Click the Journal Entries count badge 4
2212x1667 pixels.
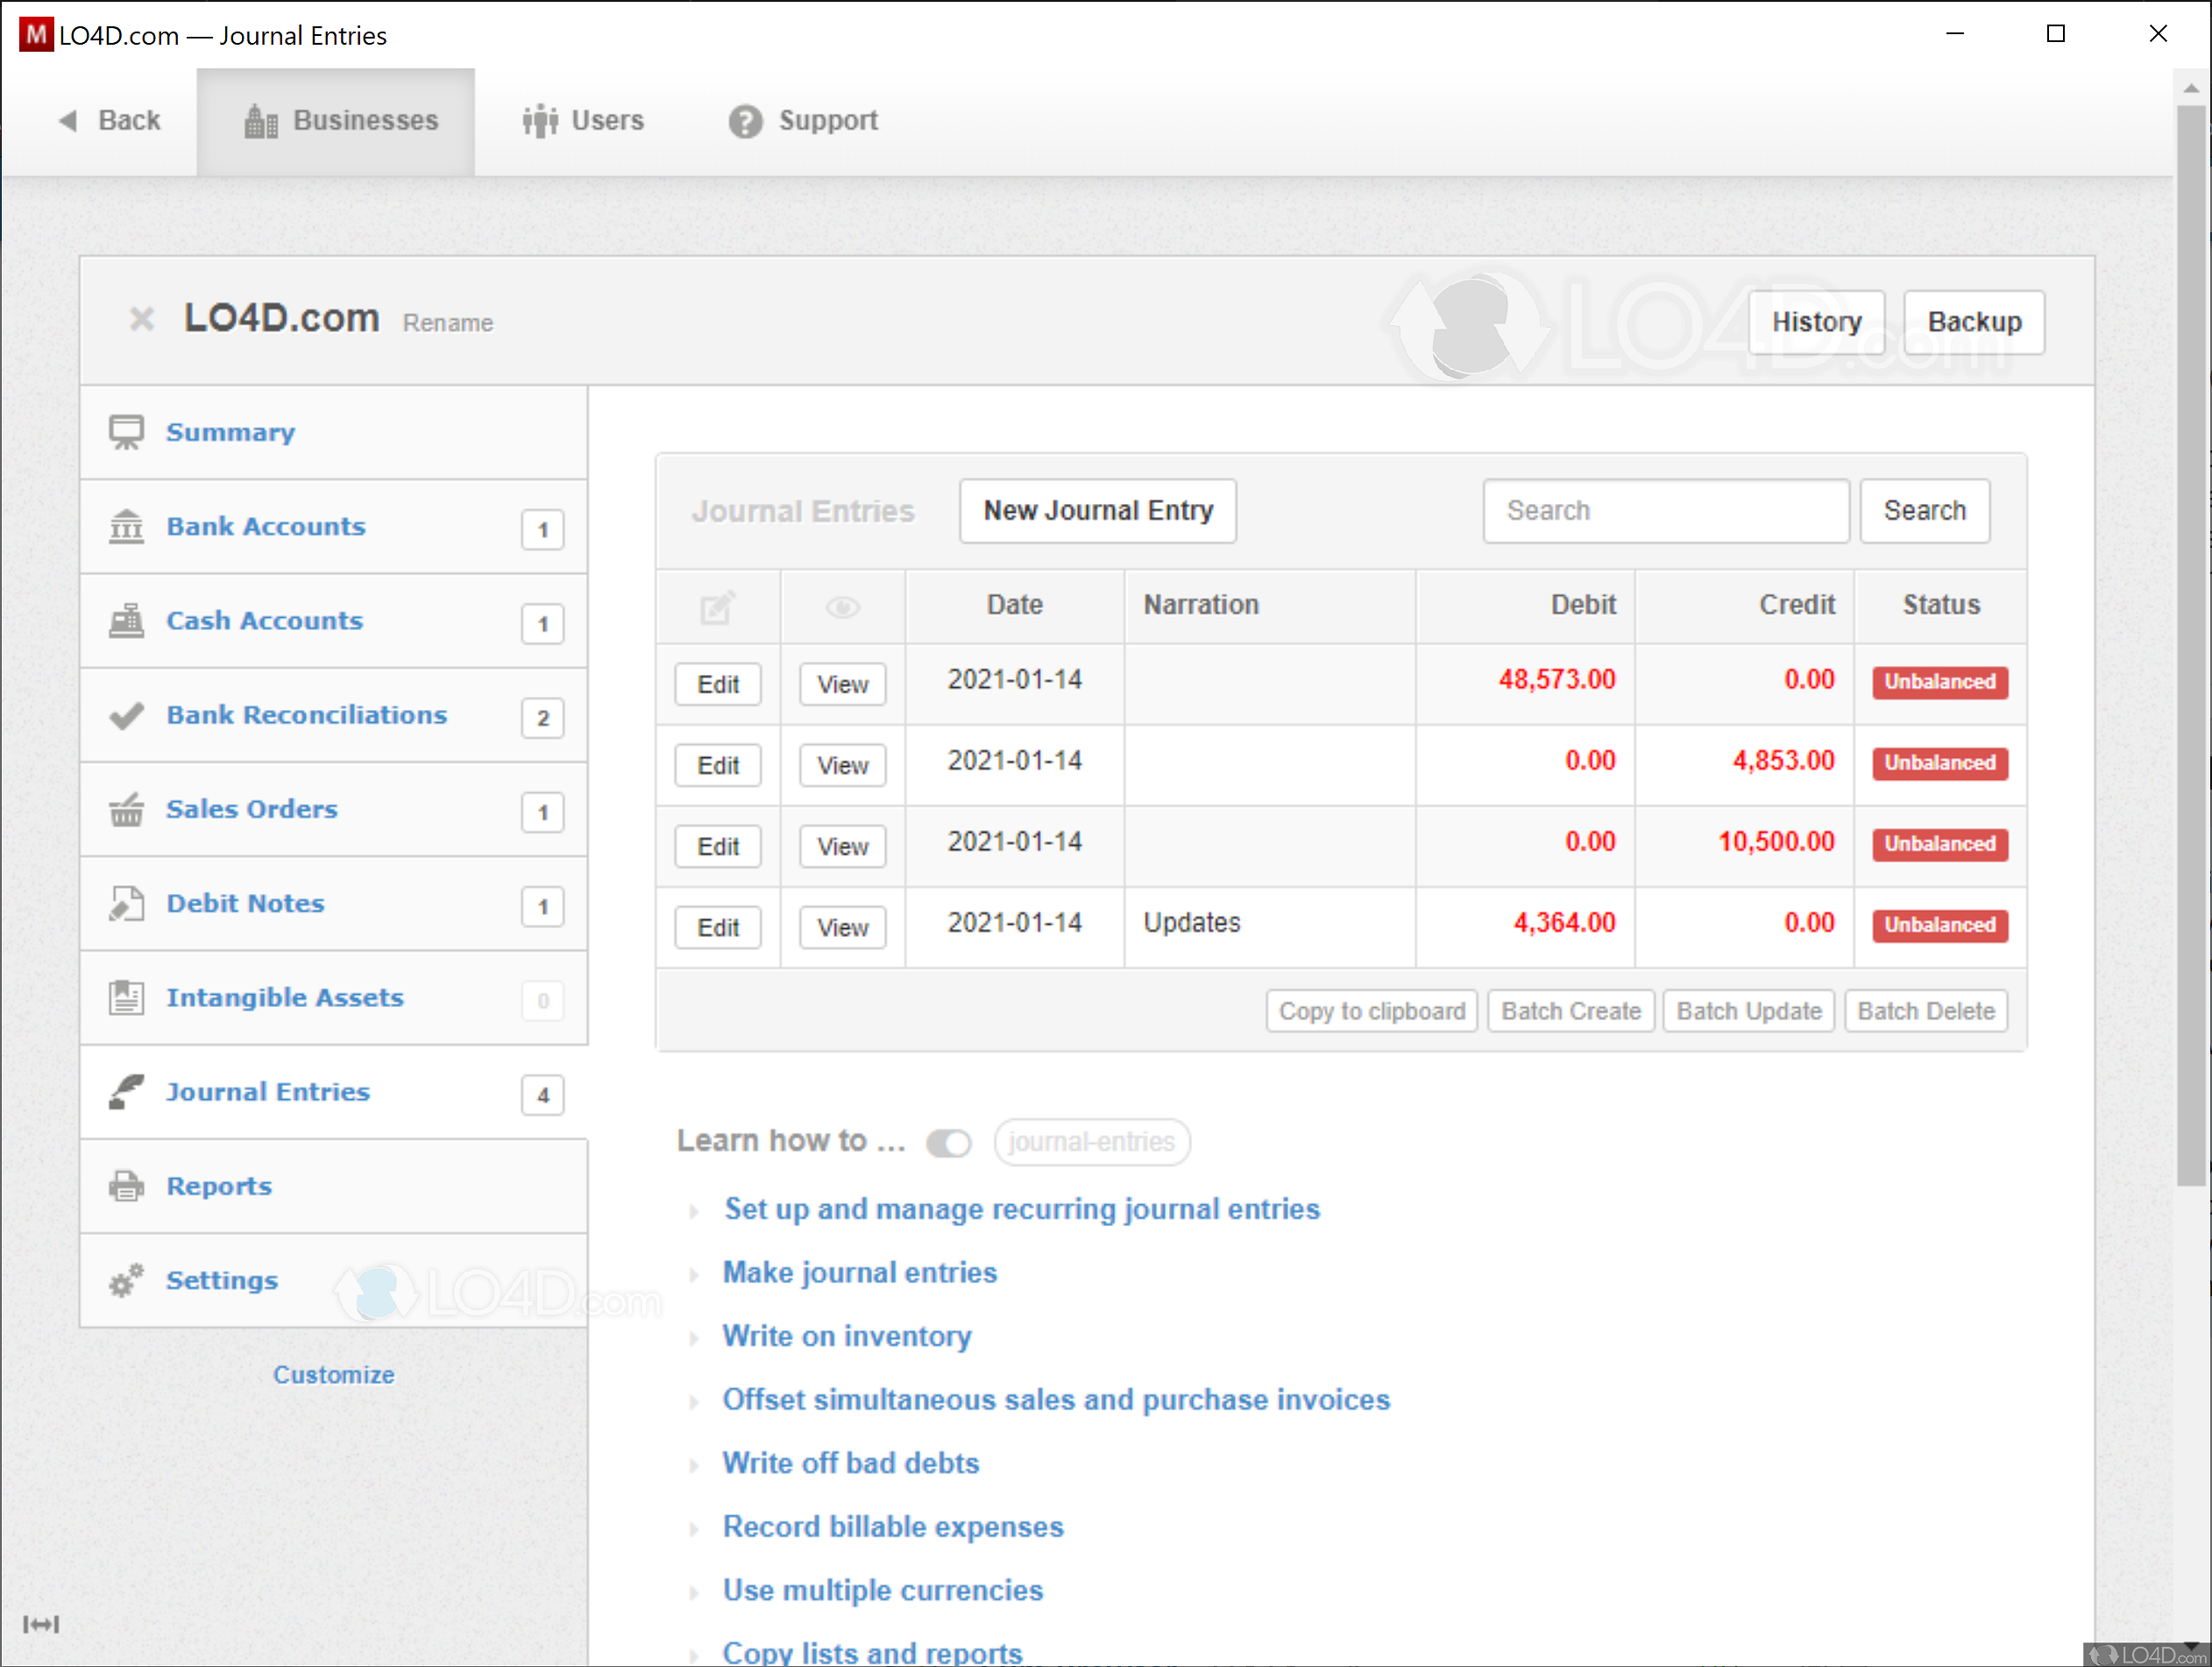[543, 1095]
